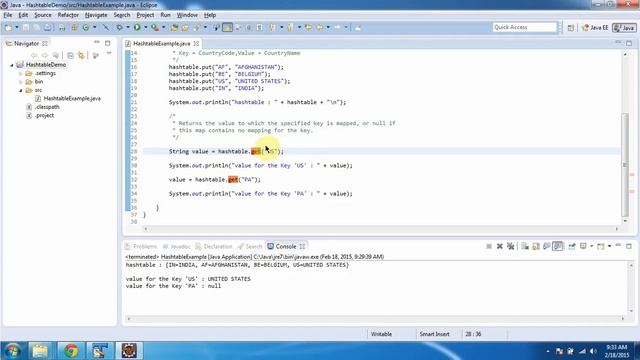Click the Display Selected Console monitor icon

(x=583, y=246)
